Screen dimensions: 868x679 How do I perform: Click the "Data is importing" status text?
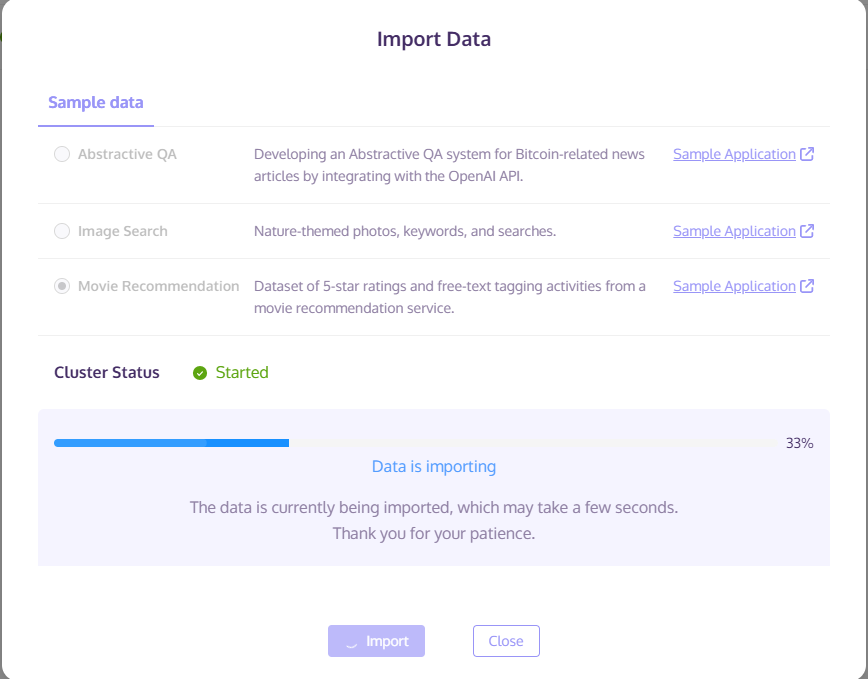pyautogui.click(x=434, y=466)
